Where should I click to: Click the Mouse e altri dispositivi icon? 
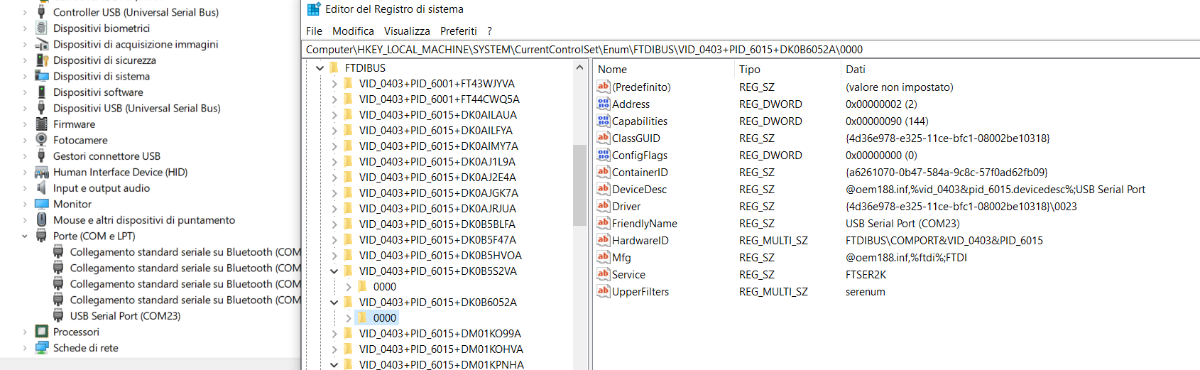(x=41, y=220)
